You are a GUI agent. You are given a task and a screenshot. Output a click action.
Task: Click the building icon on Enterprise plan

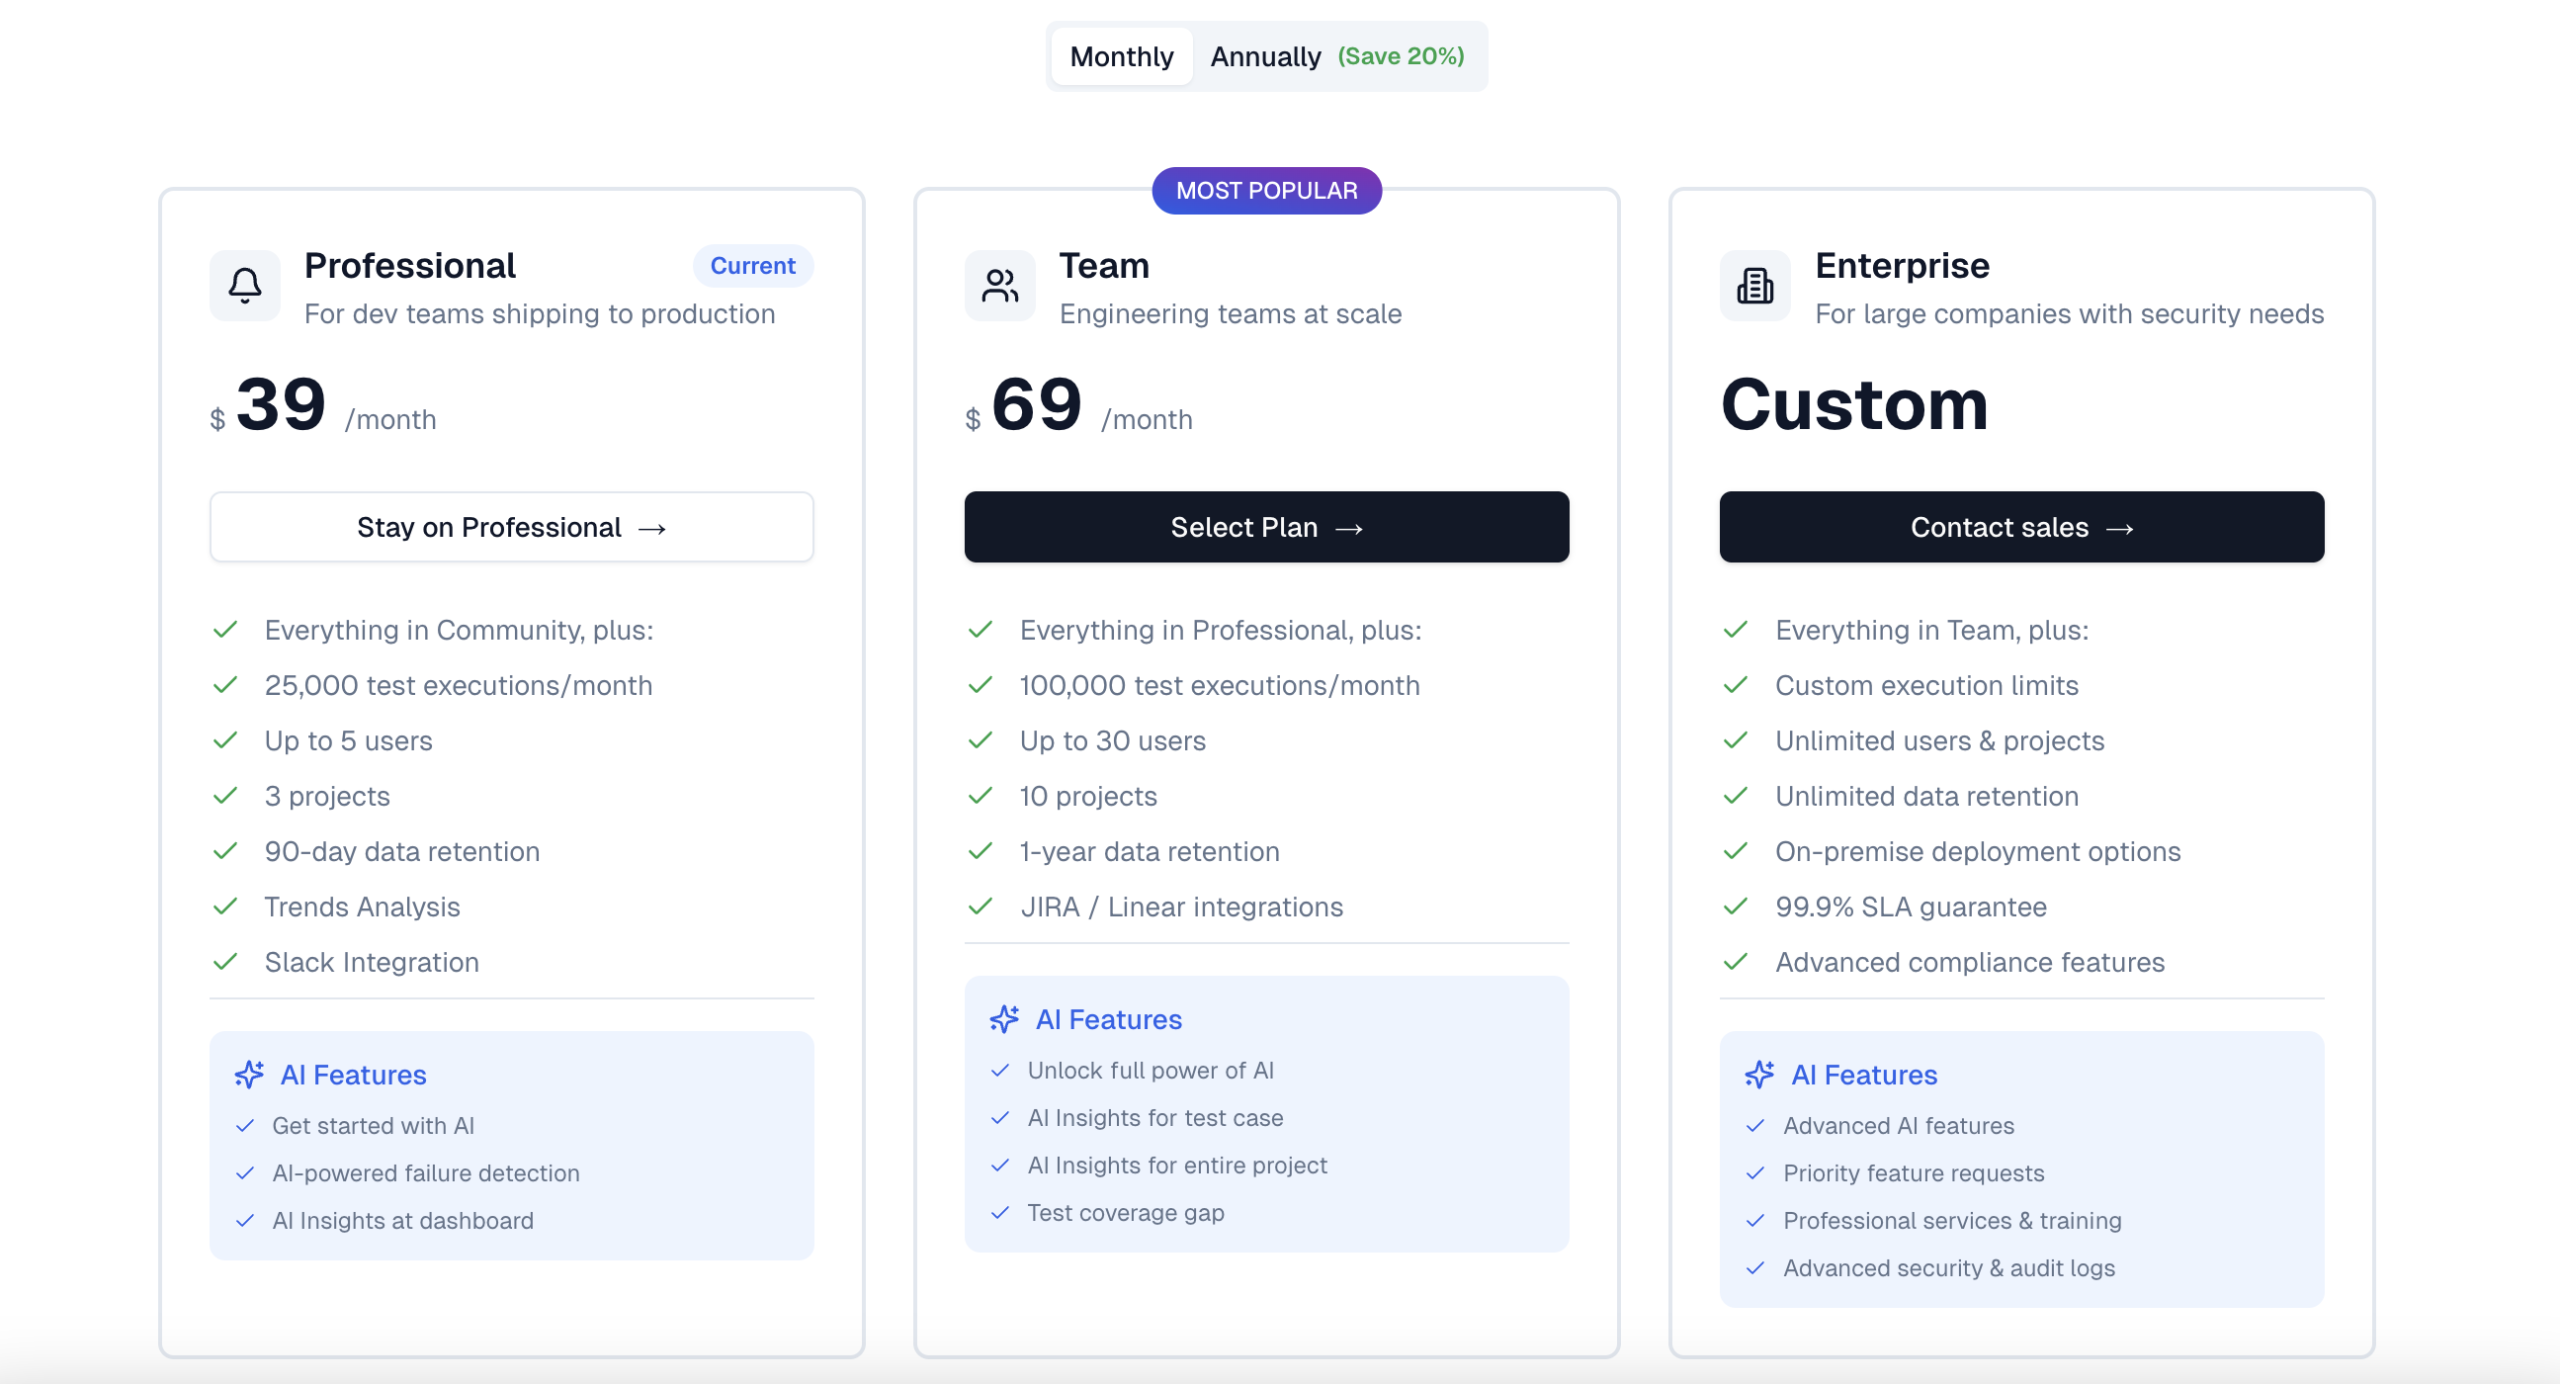point(1755,286)
